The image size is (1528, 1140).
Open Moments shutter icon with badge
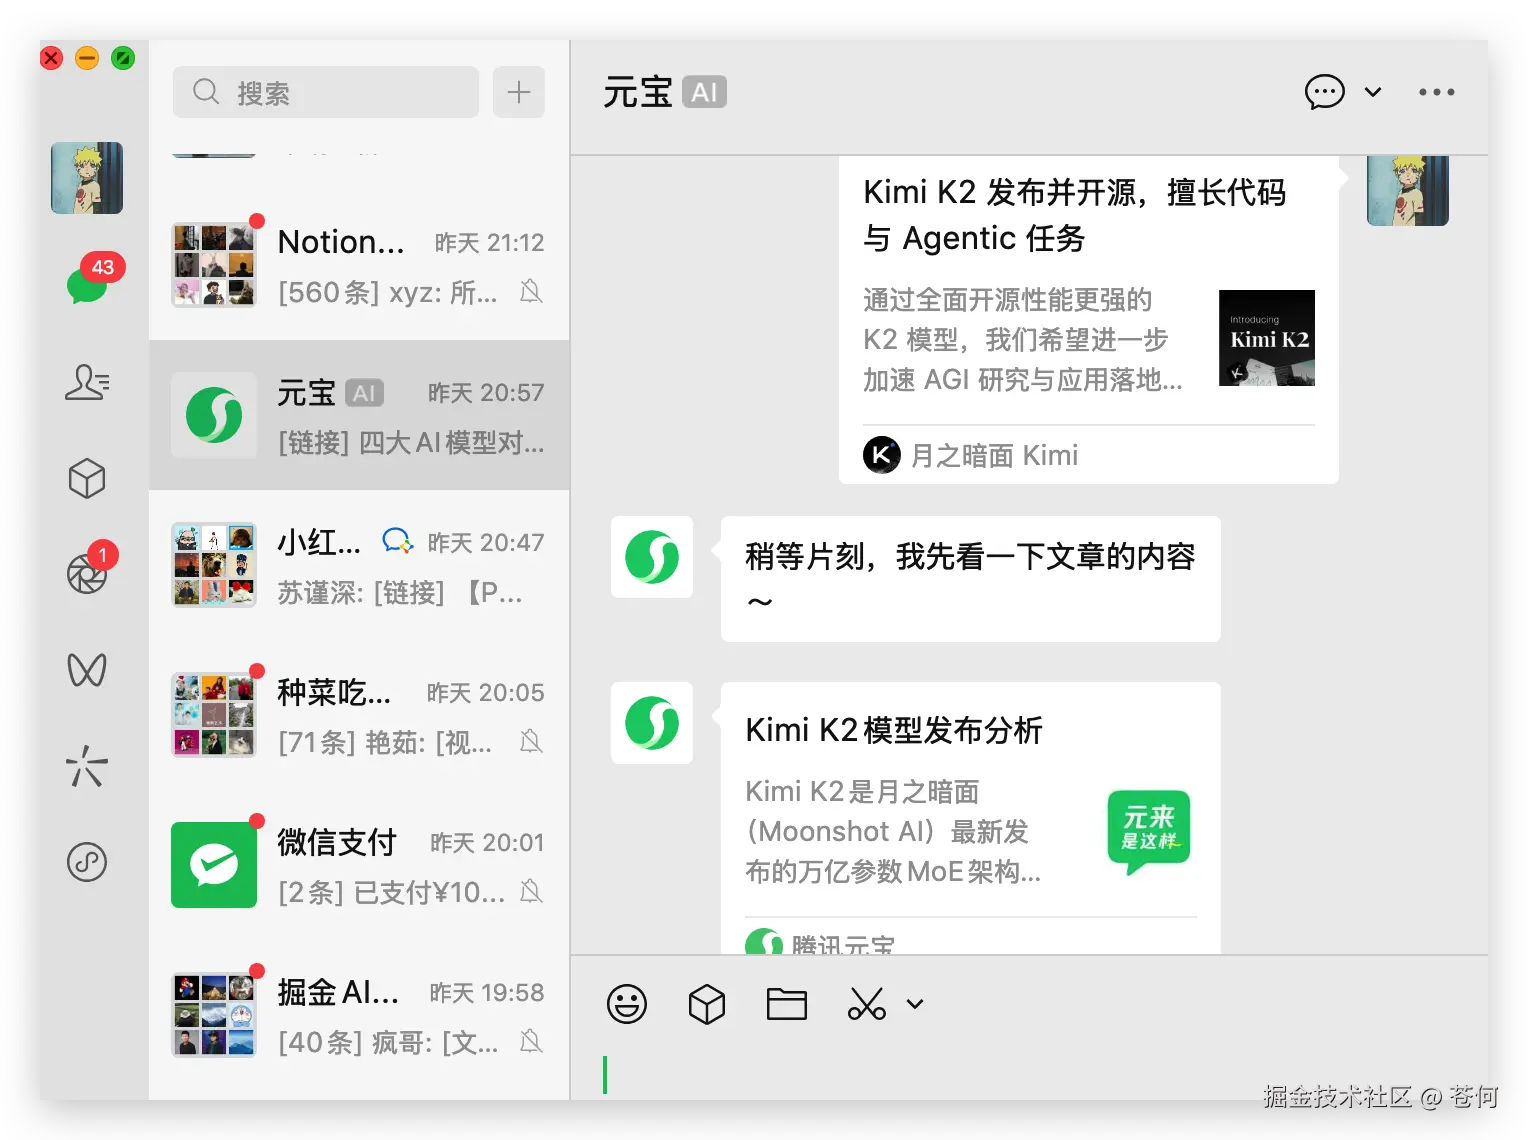point(88,572)
